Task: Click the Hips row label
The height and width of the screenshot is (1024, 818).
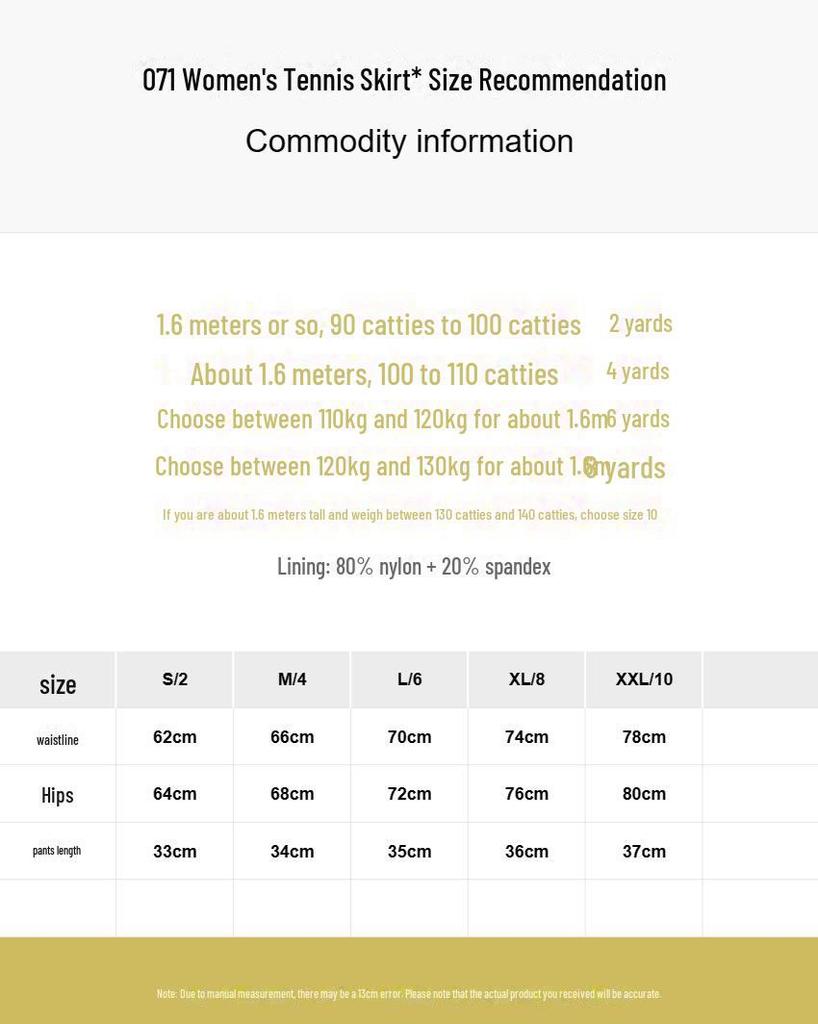Action: [x=57, y=795]
